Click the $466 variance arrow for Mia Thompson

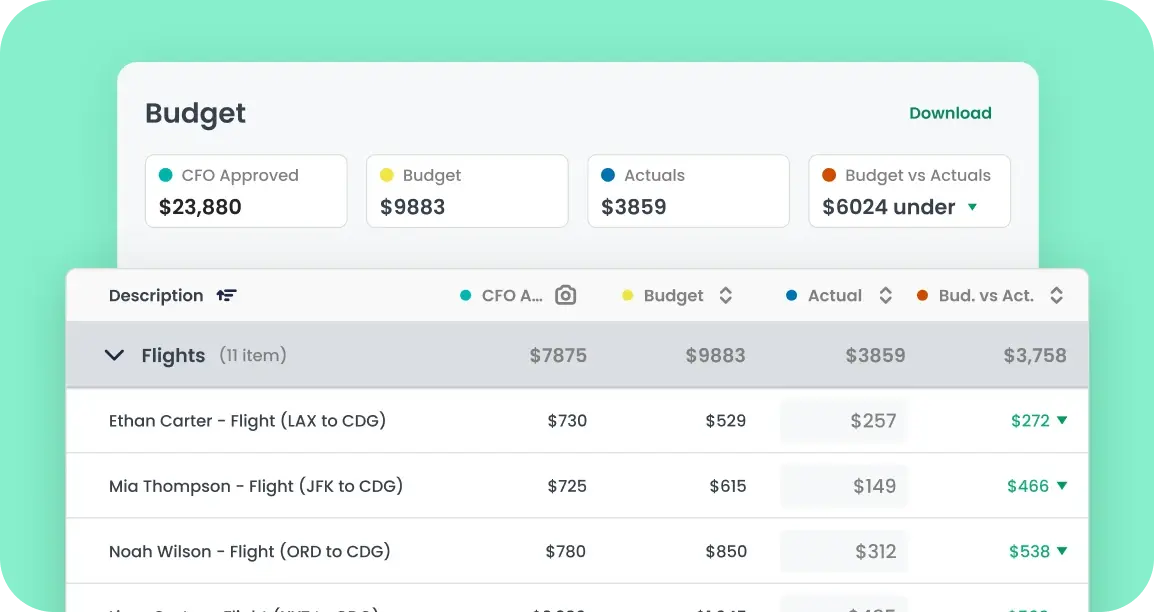(1062, 485)
